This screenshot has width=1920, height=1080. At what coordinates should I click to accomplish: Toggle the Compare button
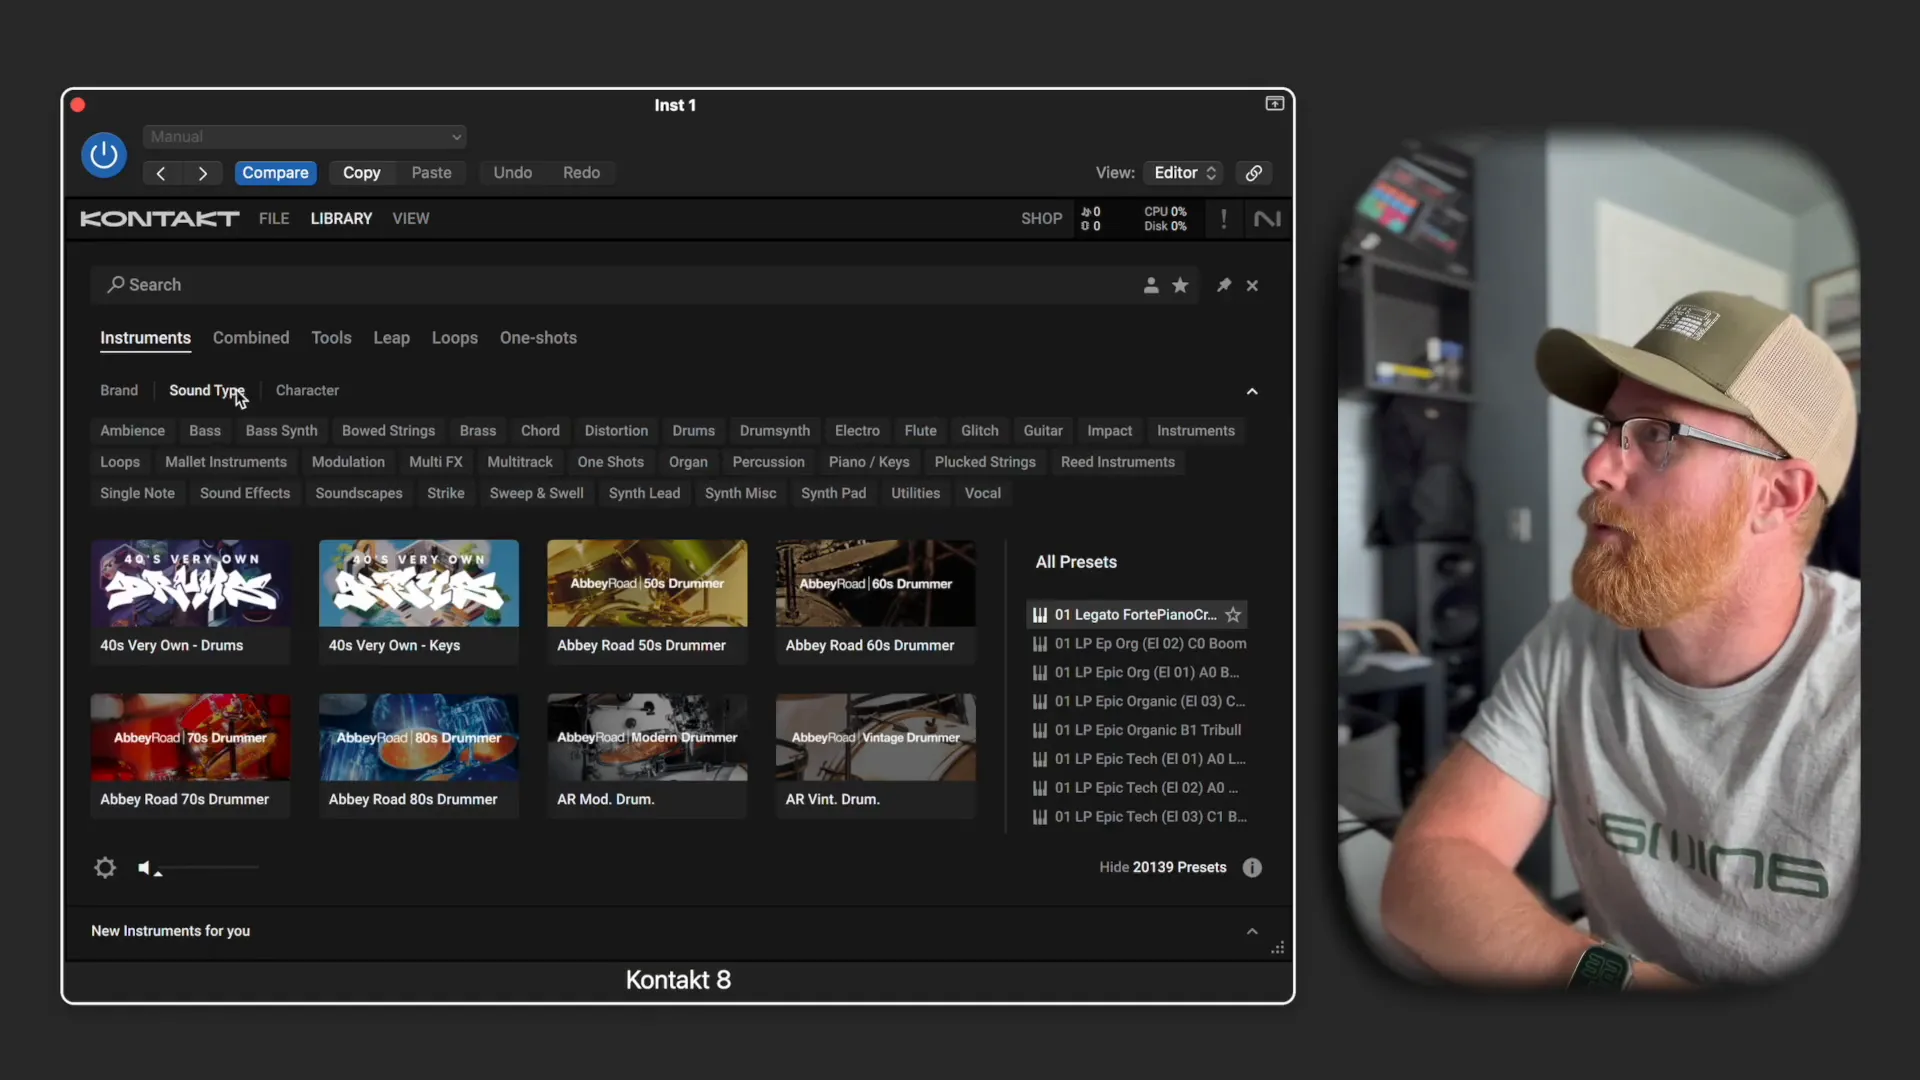(275, 173)
